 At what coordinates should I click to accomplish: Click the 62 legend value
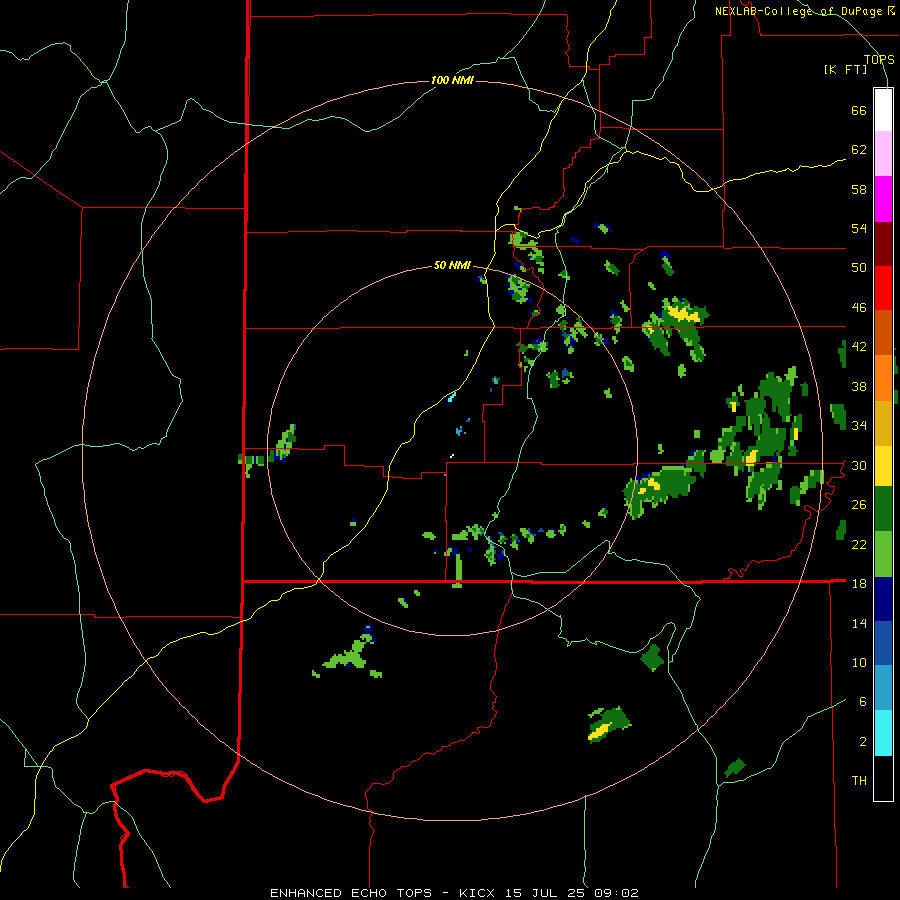click(x=859, y=150)
